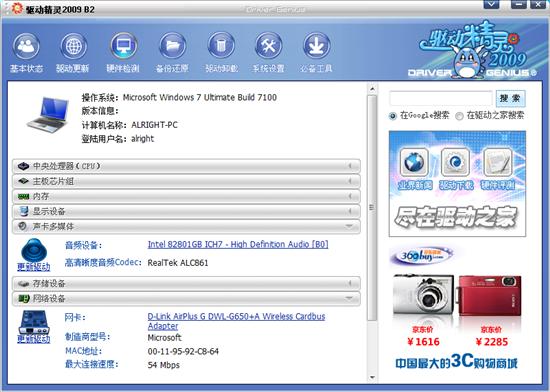The image size is (550, 392).
Task: Open the 备份还原 backup restore folder icon
Action: click(172, 46)
